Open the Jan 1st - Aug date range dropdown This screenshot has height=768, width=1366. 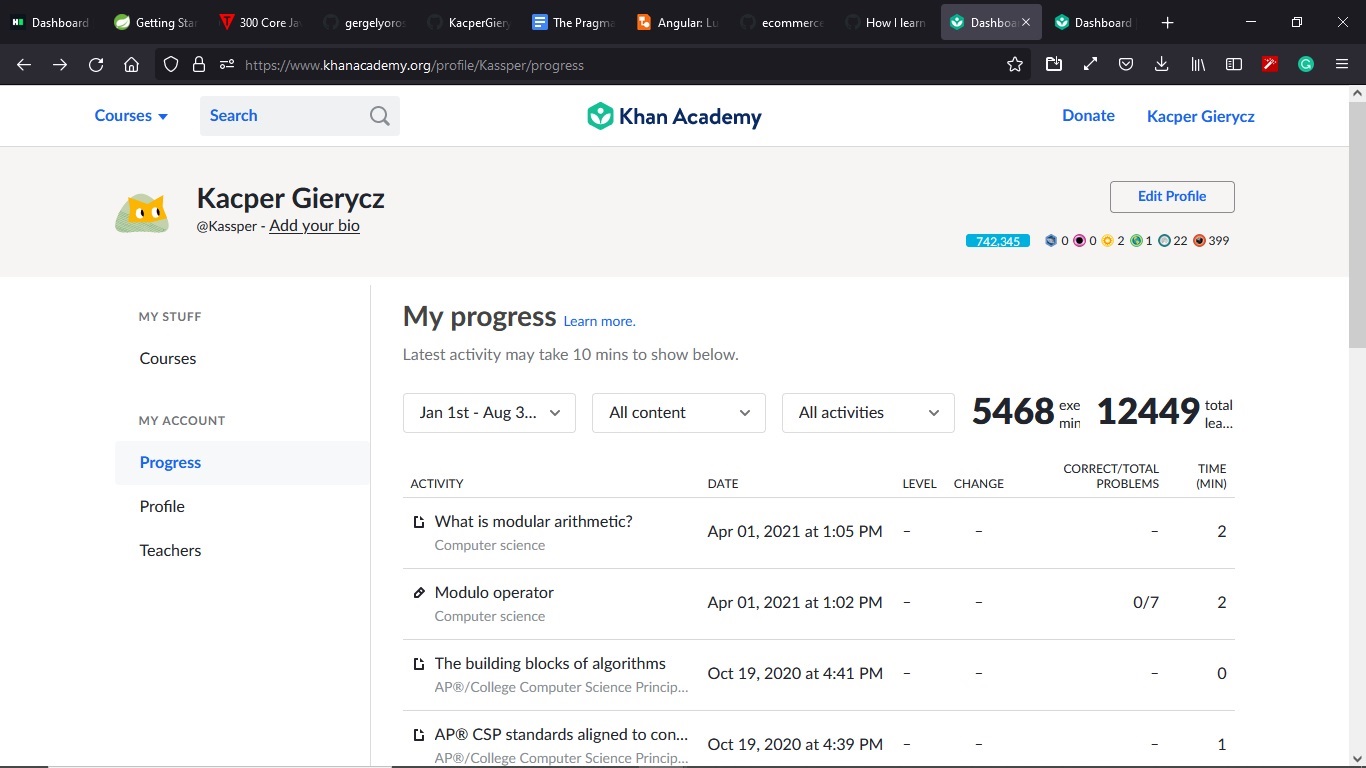pyautogui.click(x=489, y=413)
